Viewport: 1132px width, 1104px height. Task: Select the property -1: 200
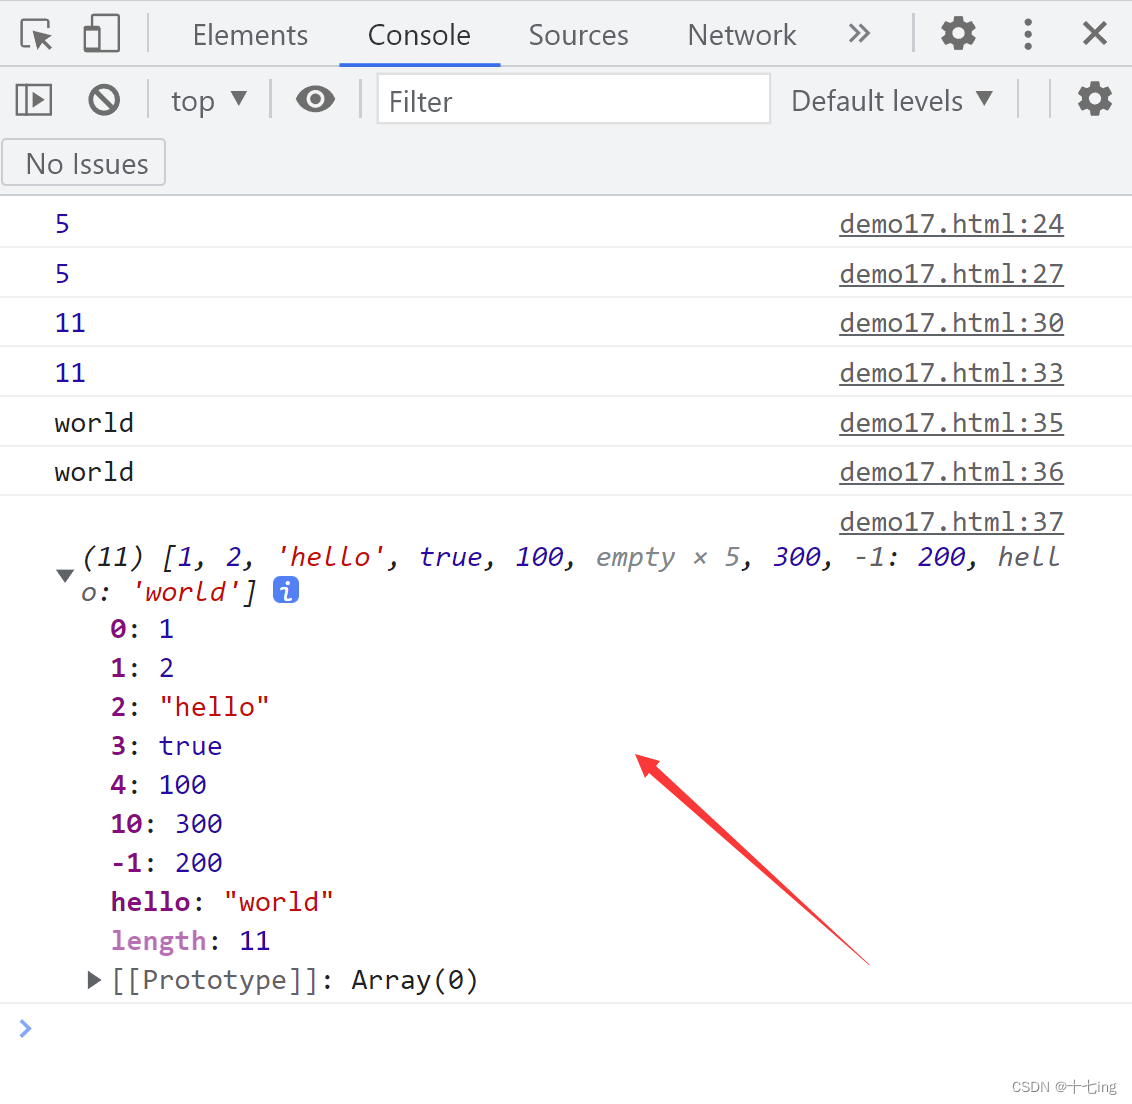[166, 863]
